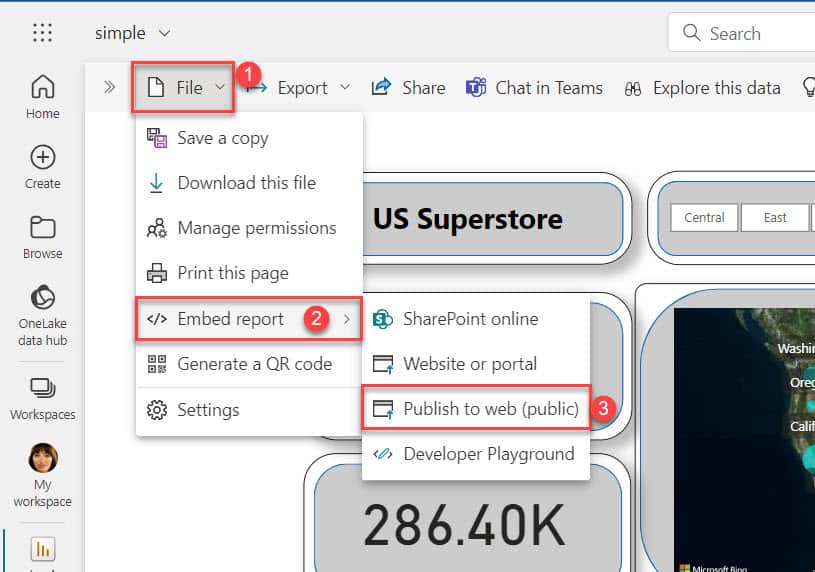Select the East region slicer button
This screenshot has width=815, height=572.
775,217
